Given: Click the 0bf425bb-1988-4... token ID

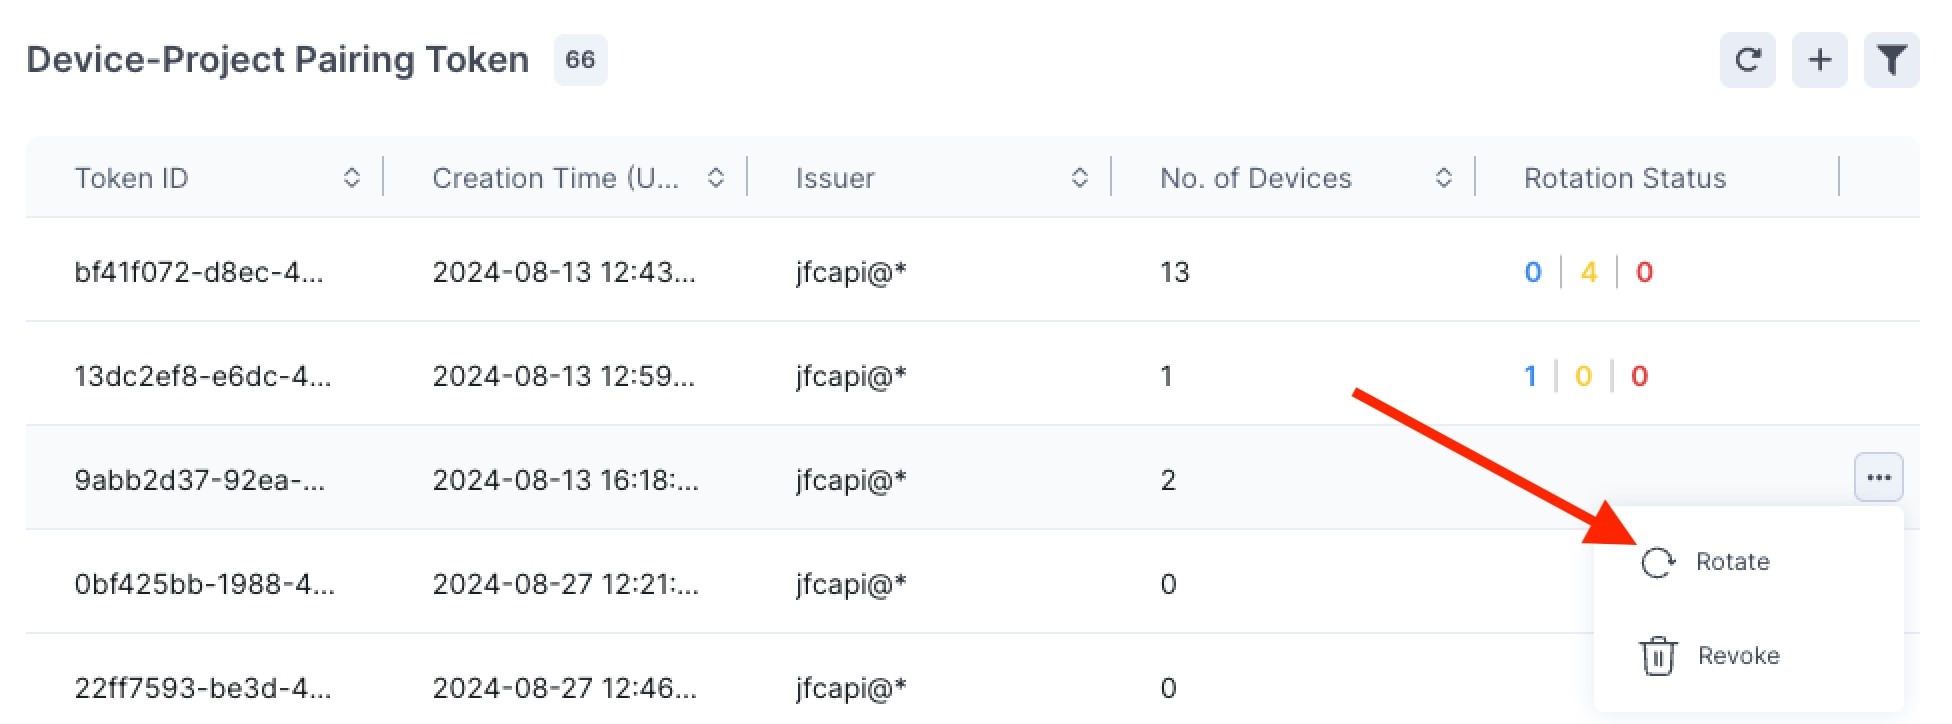Looking at the screenshot, I should pyautogui.click(x=204, y=584).
